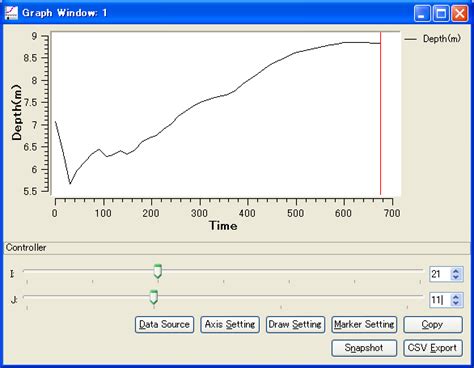The image size is (474, 368).
Task: Decrease the J value with down arrow
Action: (x=456, y=303)
